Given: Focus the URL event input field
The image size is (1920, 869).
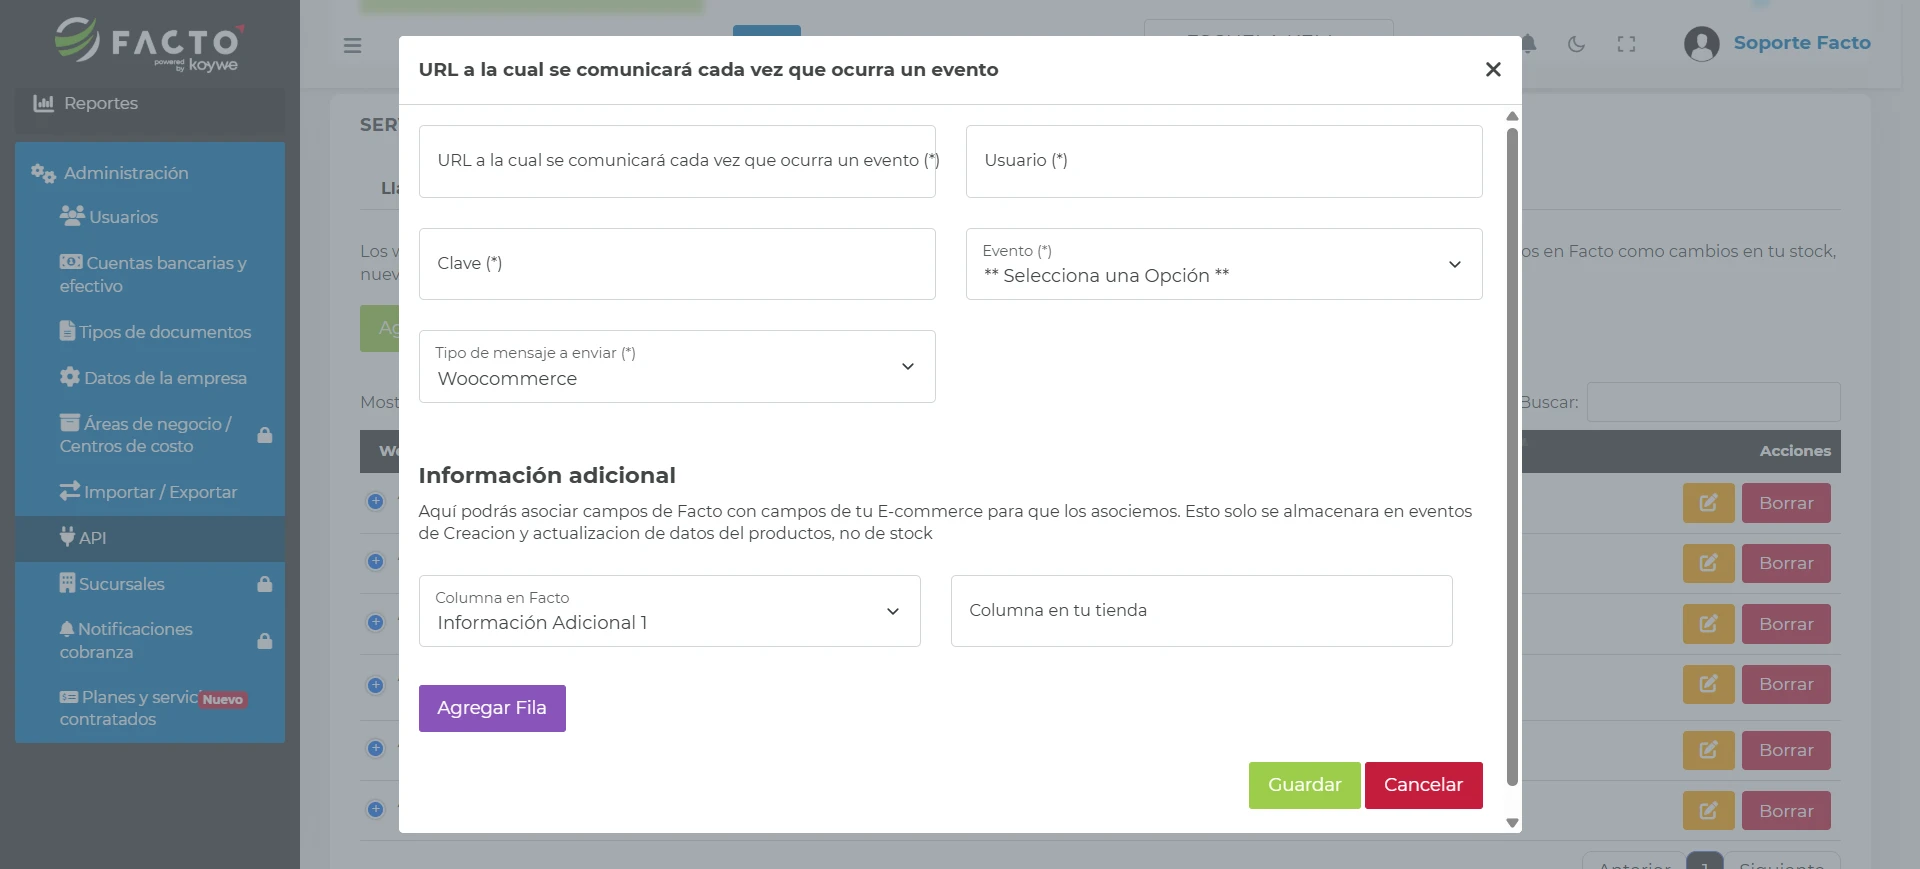Looking at the screenshot, I should pos(677,161).
